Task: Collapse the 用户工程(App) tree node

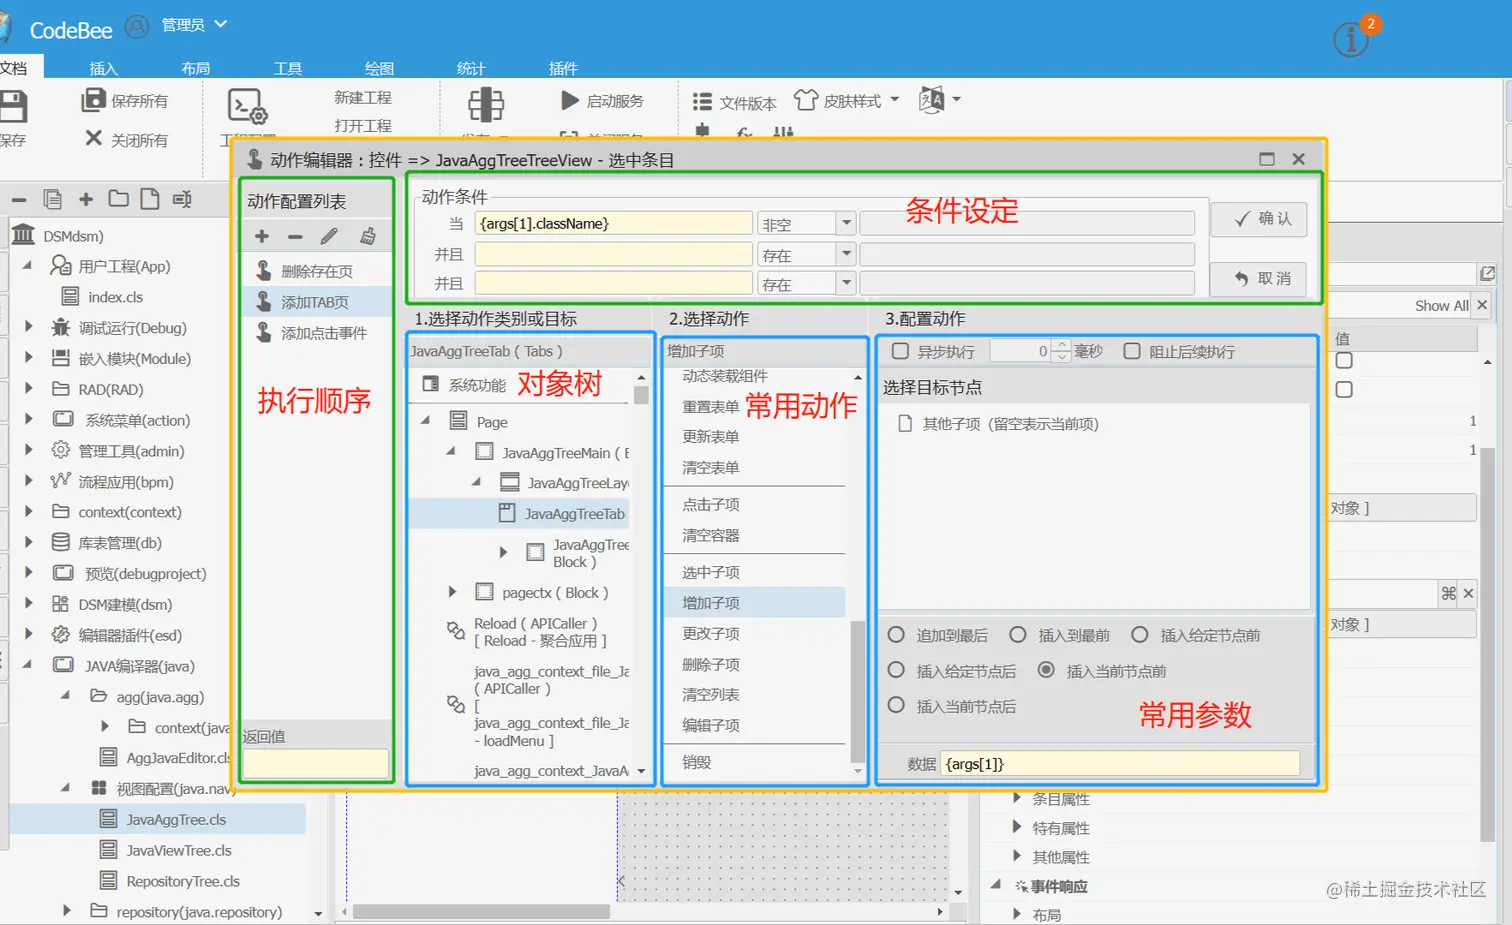Action: (x=28, y=265)
